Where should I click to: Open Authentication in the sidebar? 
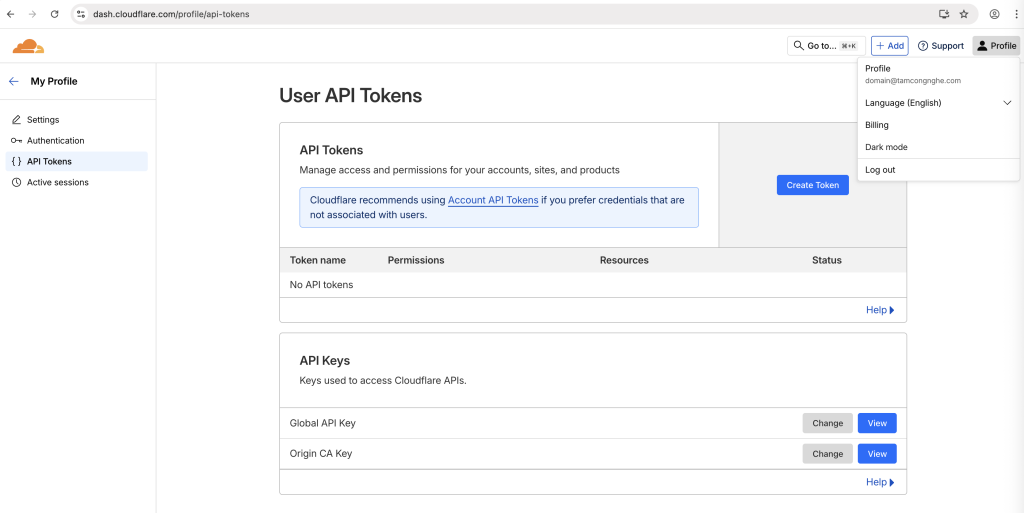coord(56,141)
